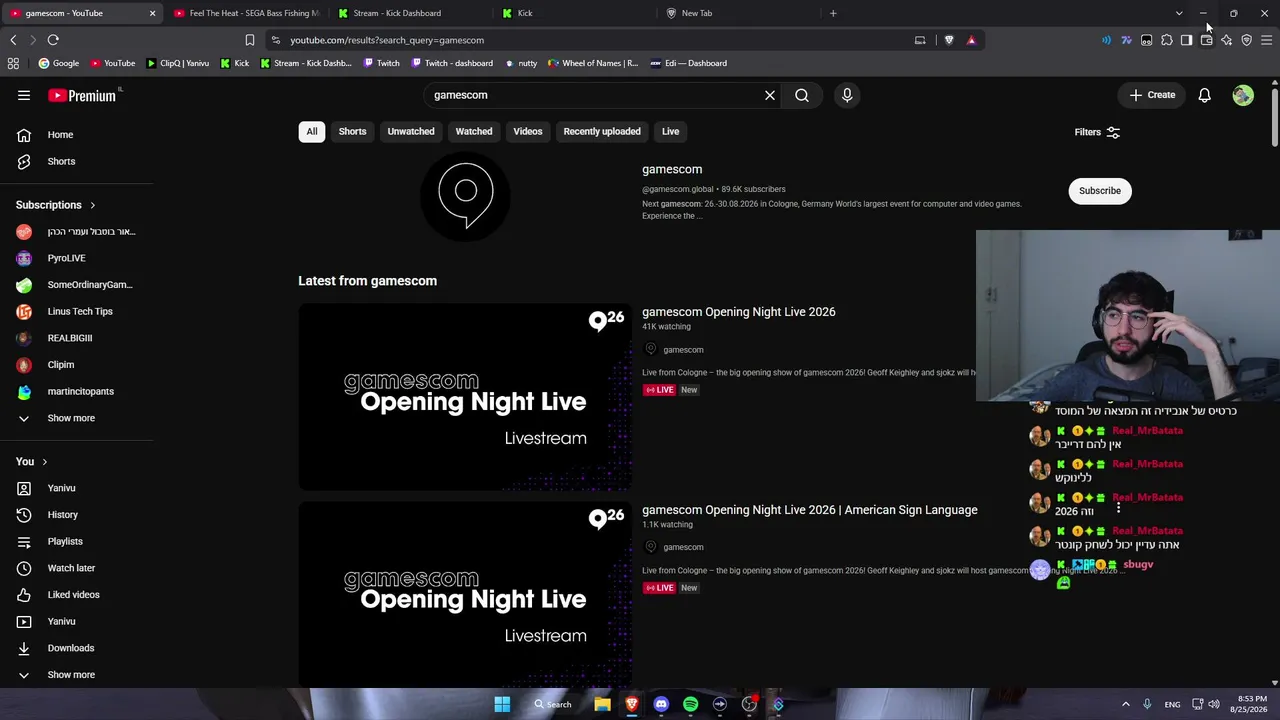Show hidden system tray icons

coord(1126,704)
